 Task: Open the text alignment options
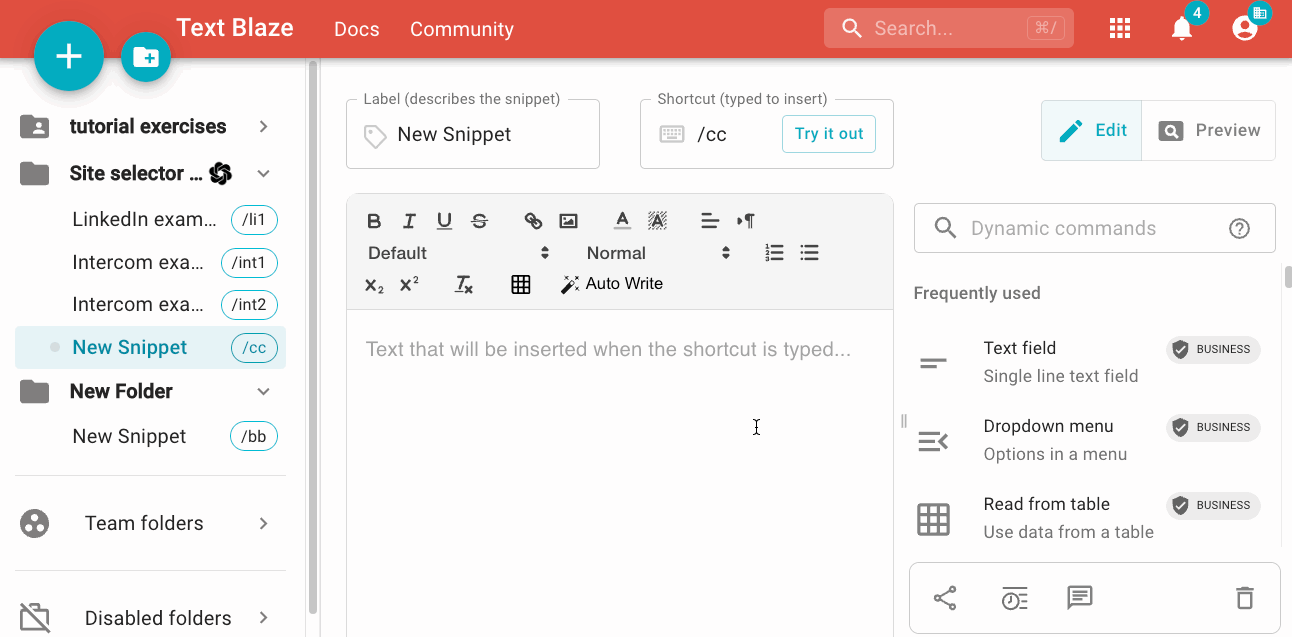click(x=710, y=221)
